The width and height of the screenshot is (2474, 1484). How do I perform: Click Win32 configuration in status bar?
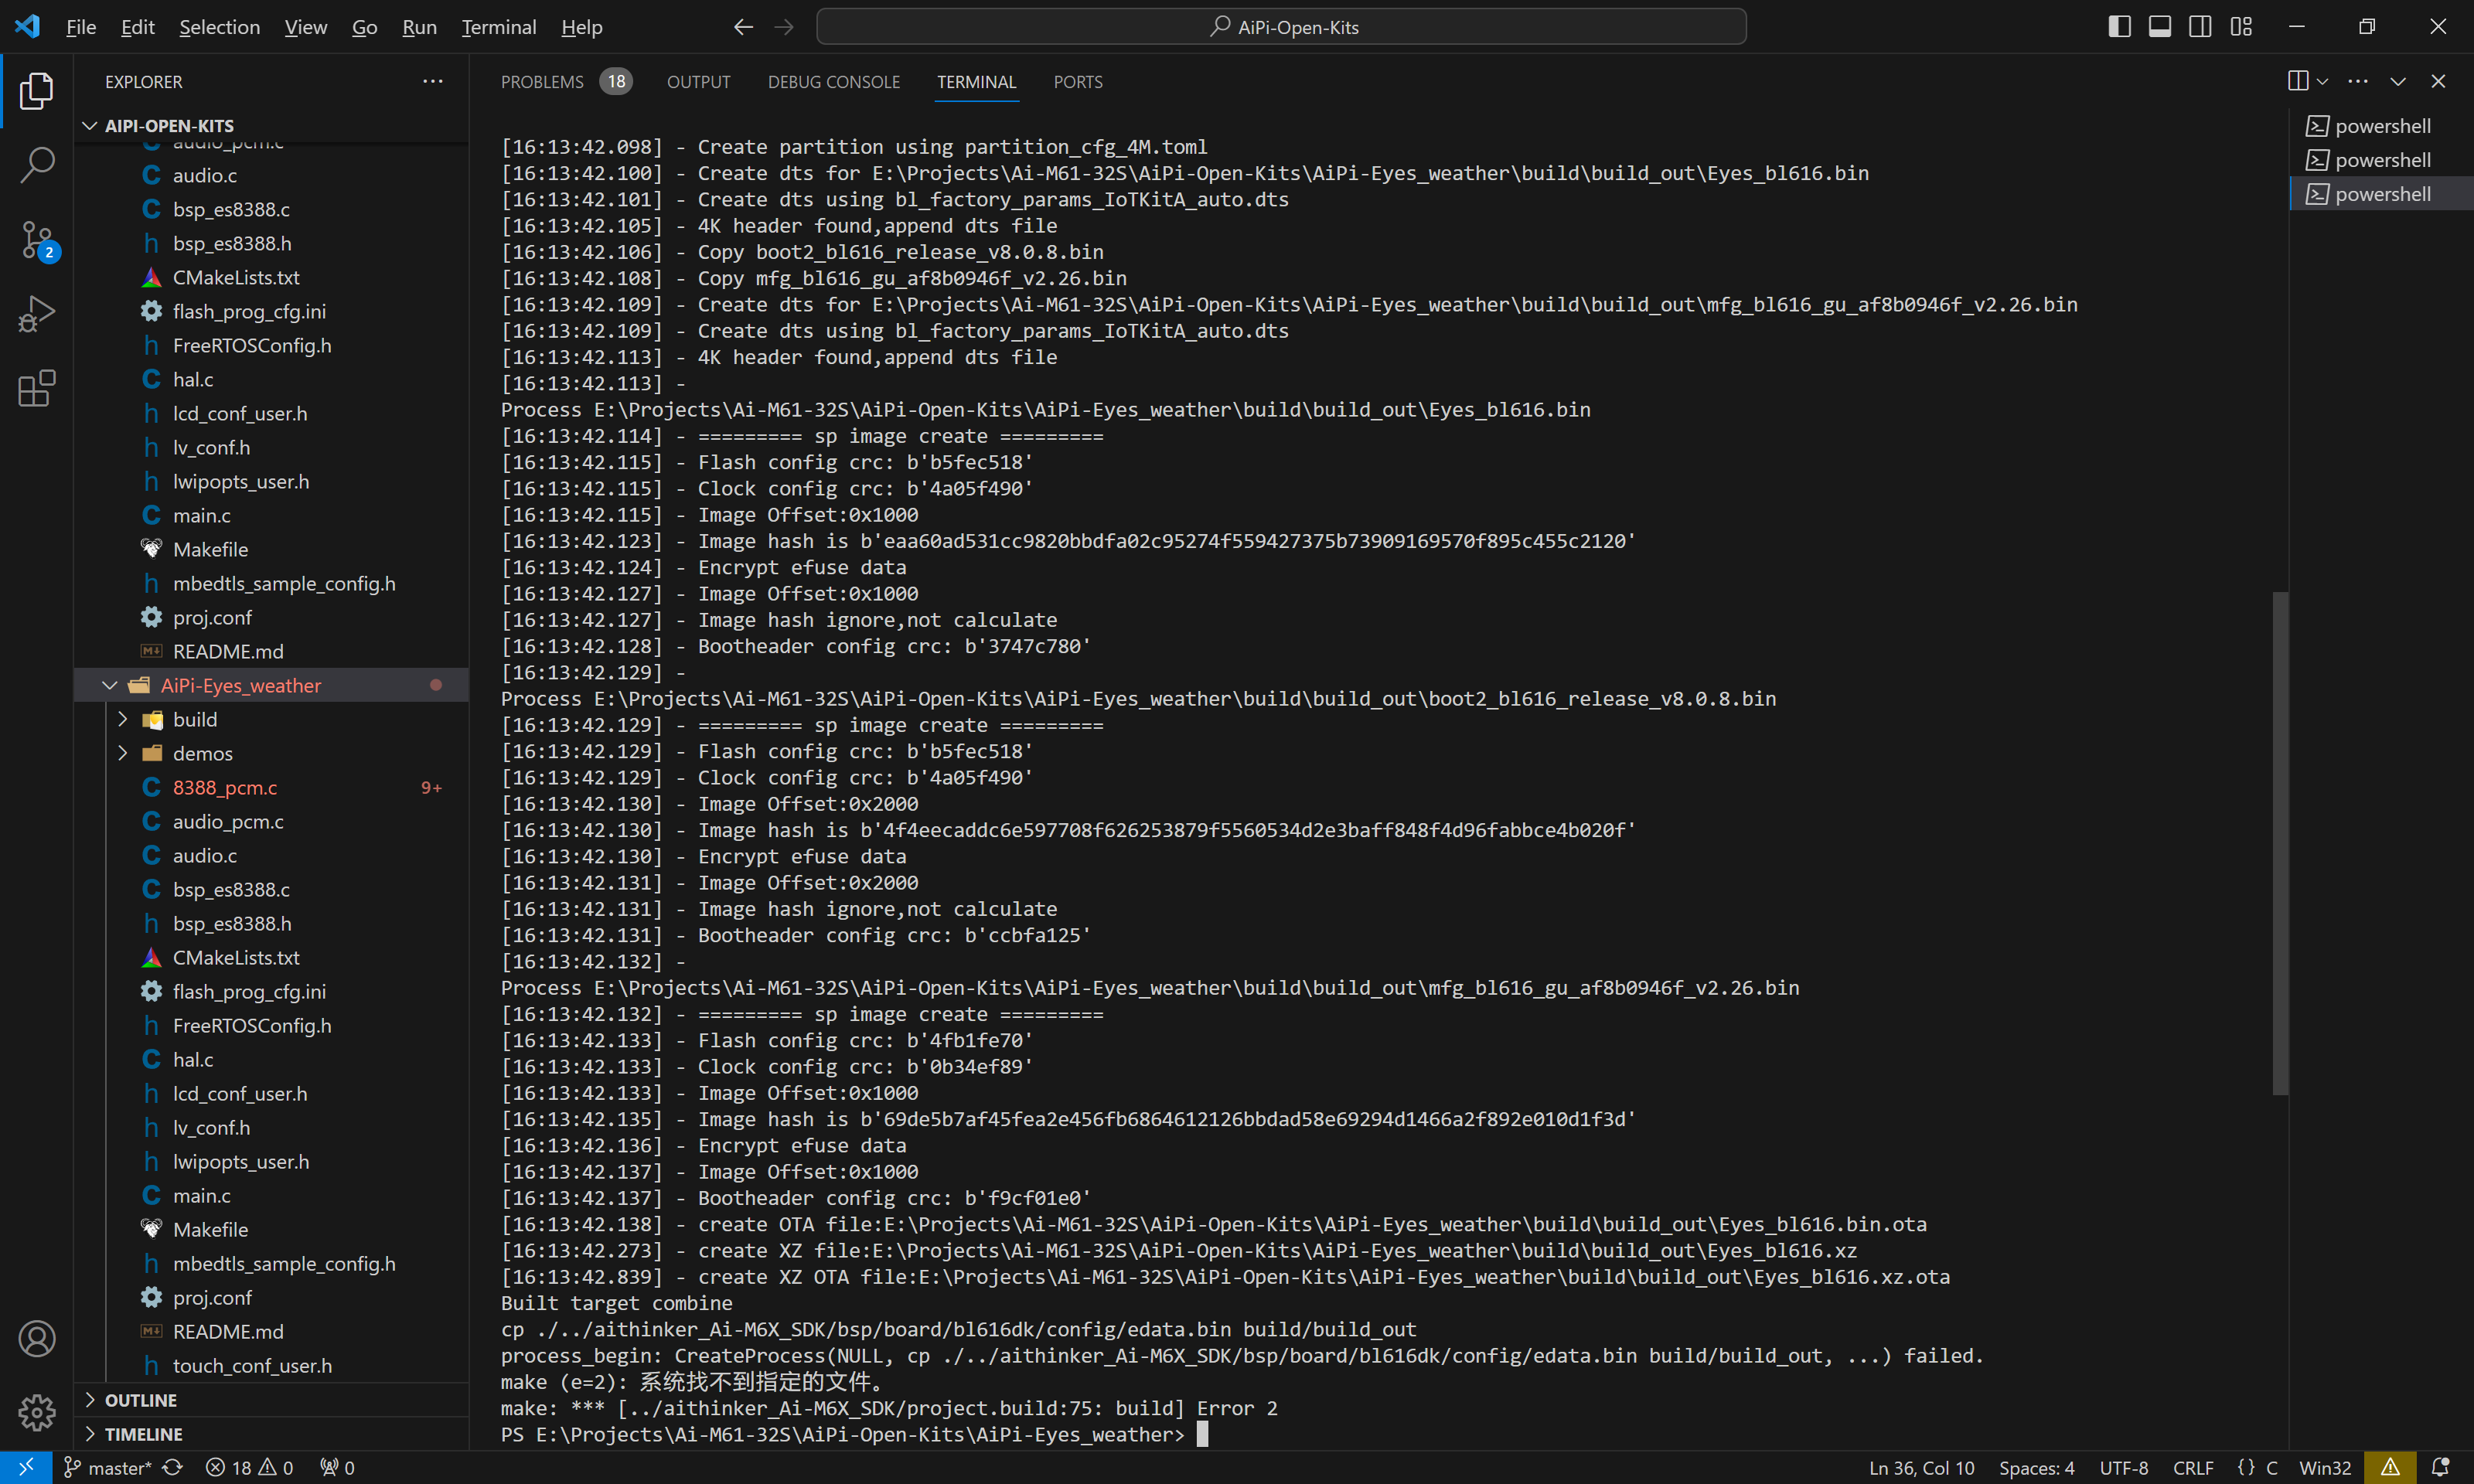point(2325,1467)
